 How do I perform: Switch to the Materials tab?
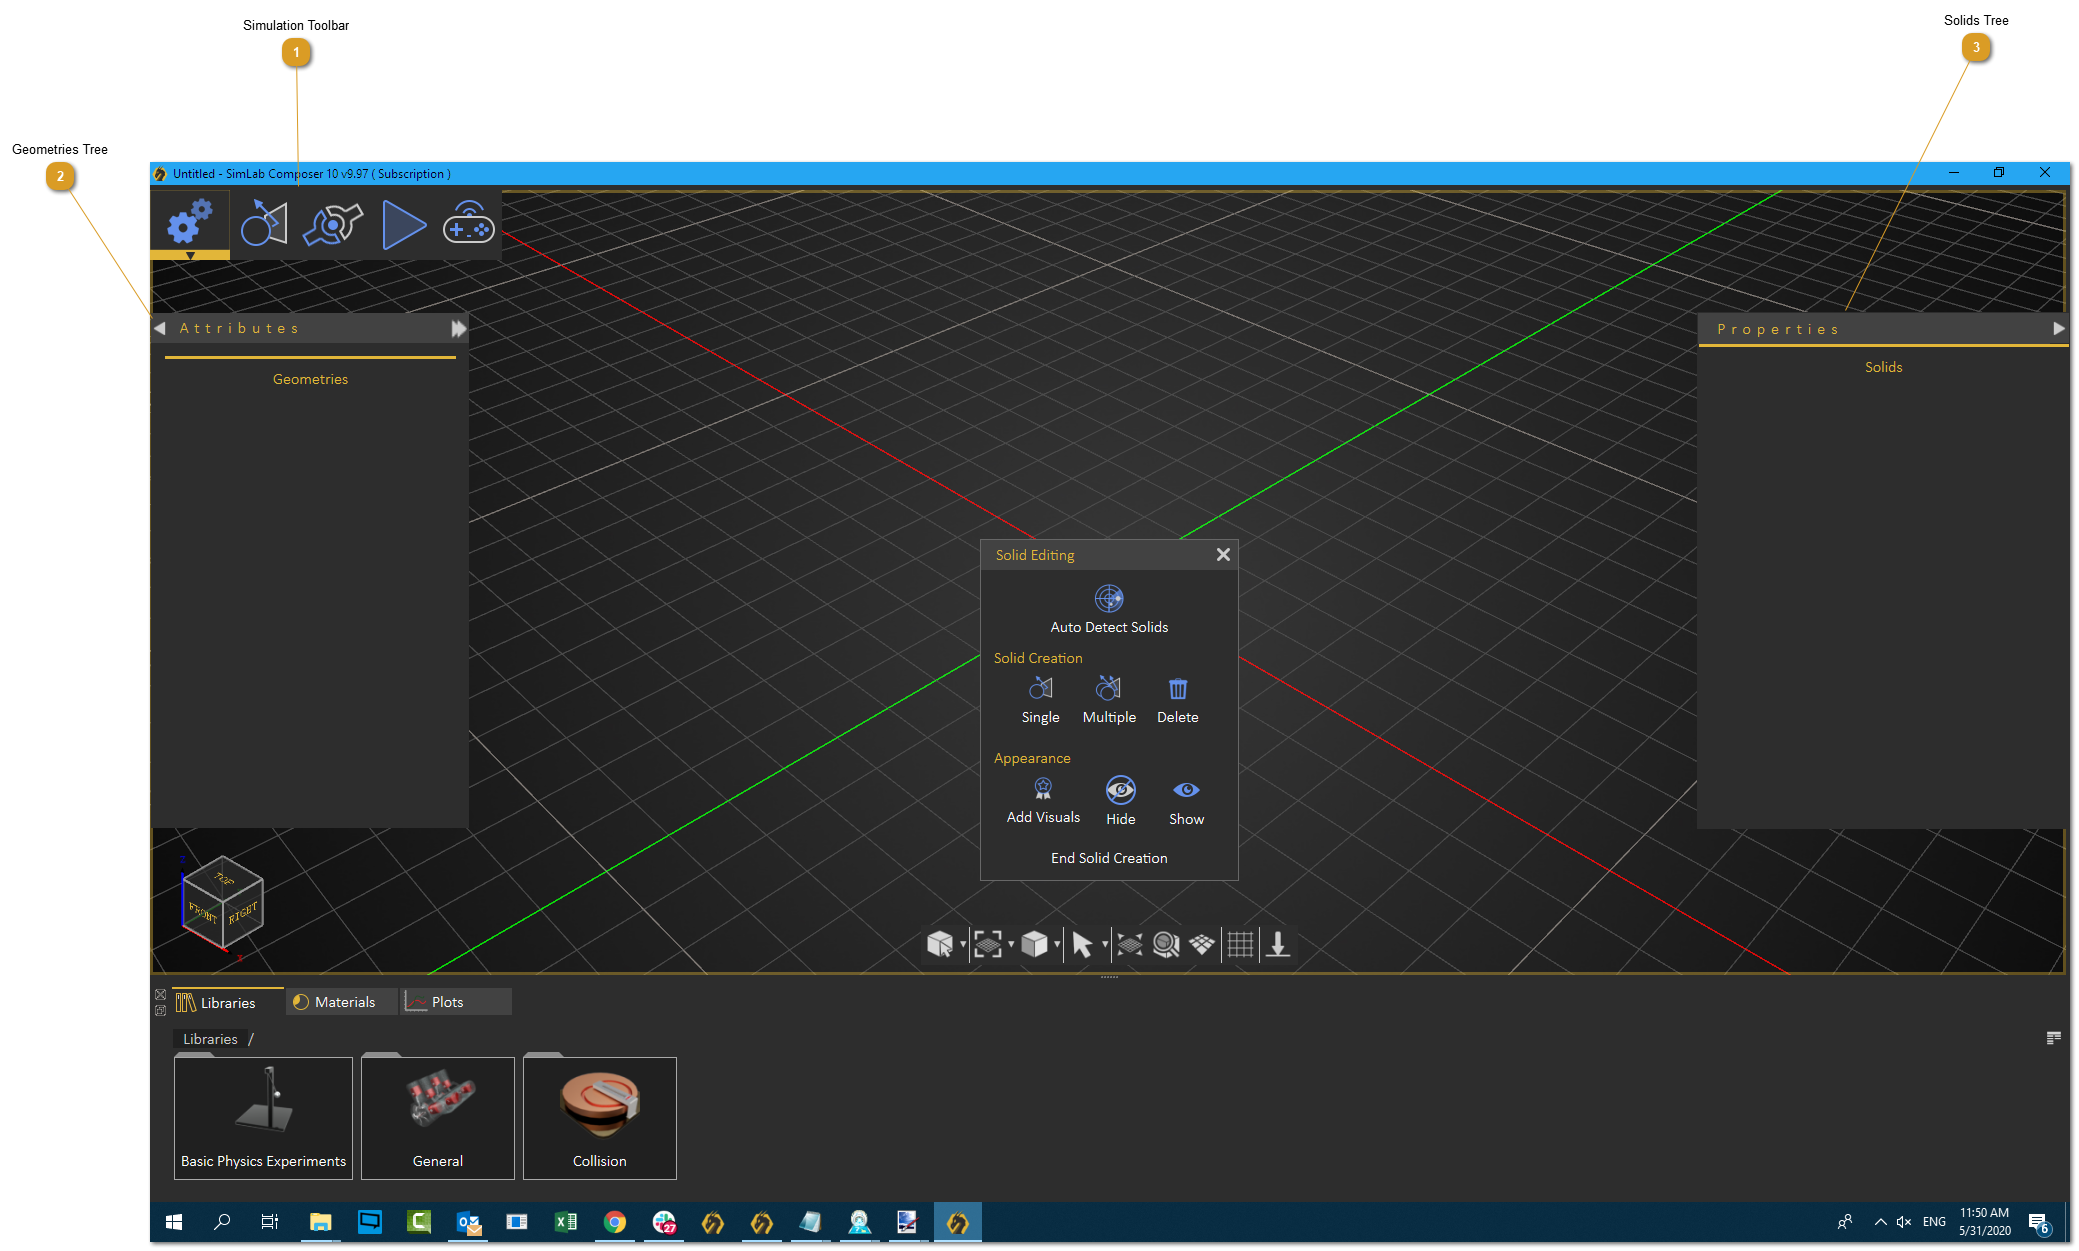tap(340, 1001)
